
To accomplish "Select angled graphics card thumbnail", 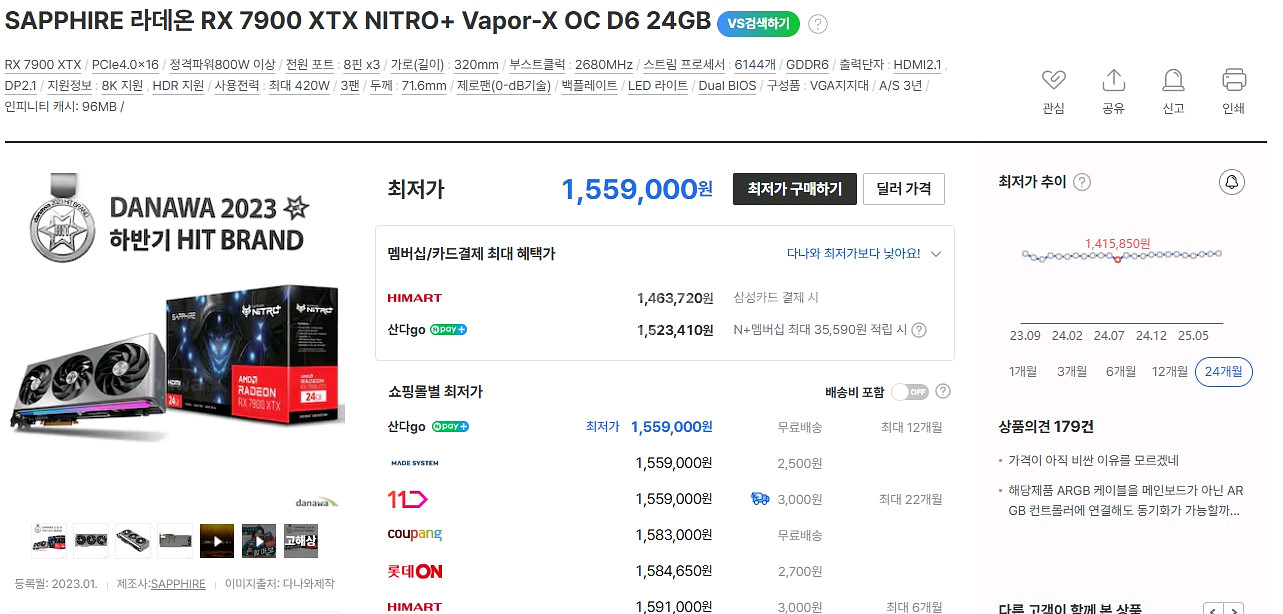I will tap(133, 541).
